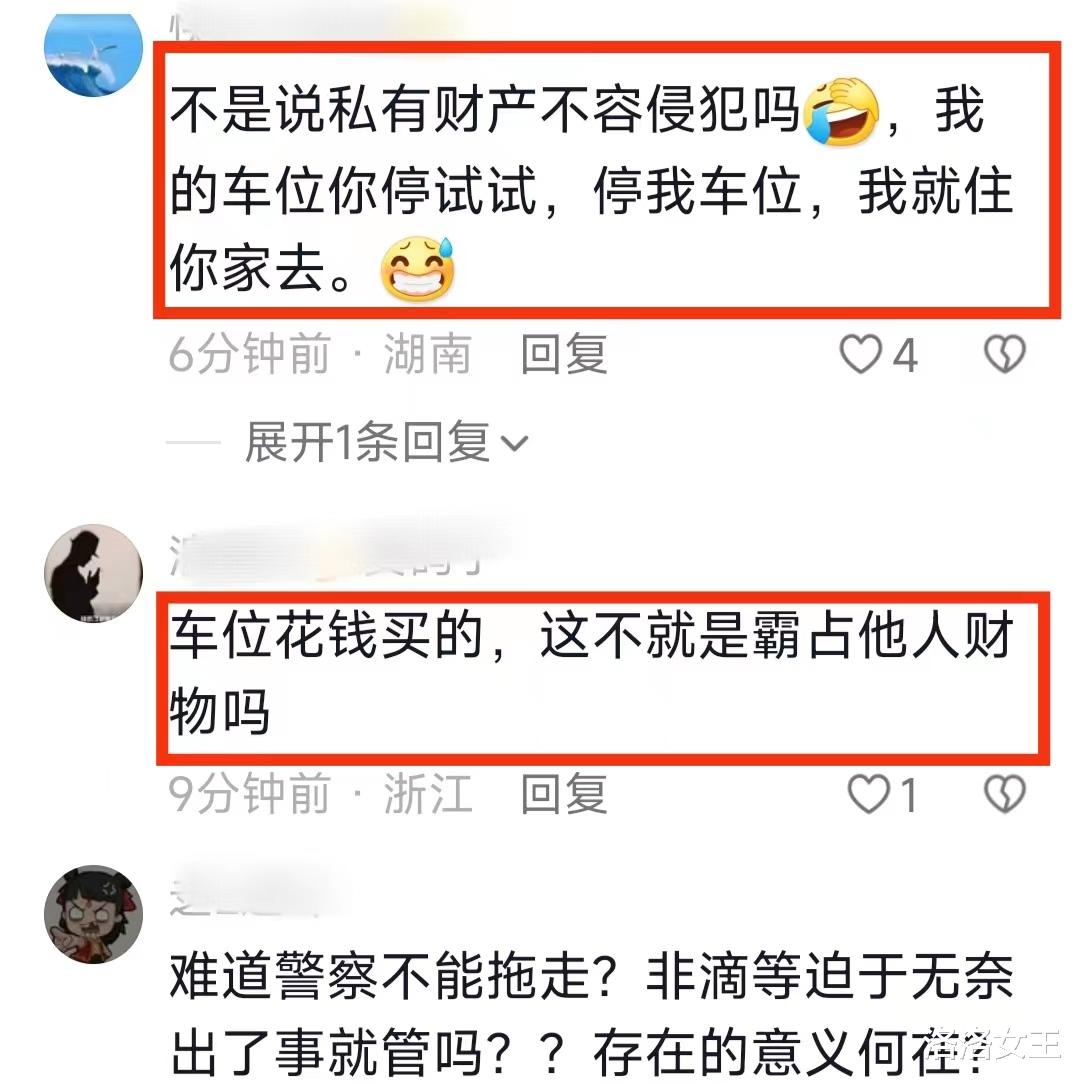
Task: Open the silhouette man avatar profile
Action: pos(93,572)
